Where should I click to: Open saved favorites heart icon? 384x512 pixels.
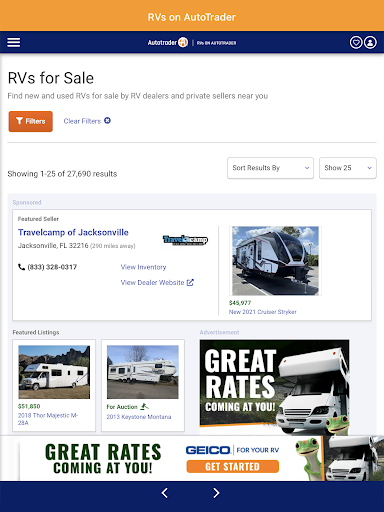coord(356,42)
